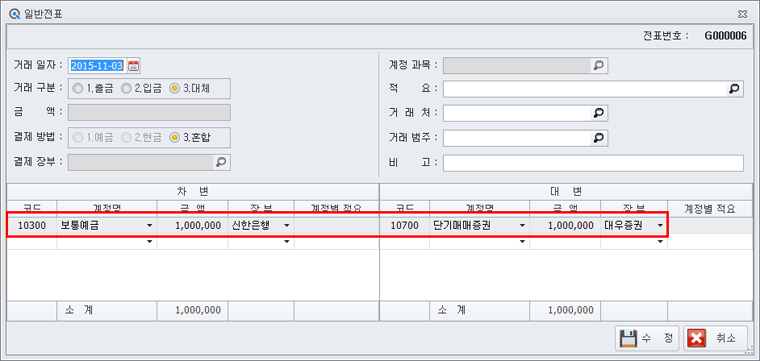Click the 적 요 text field
Screen dimensions: 760x361
(585, 89)
